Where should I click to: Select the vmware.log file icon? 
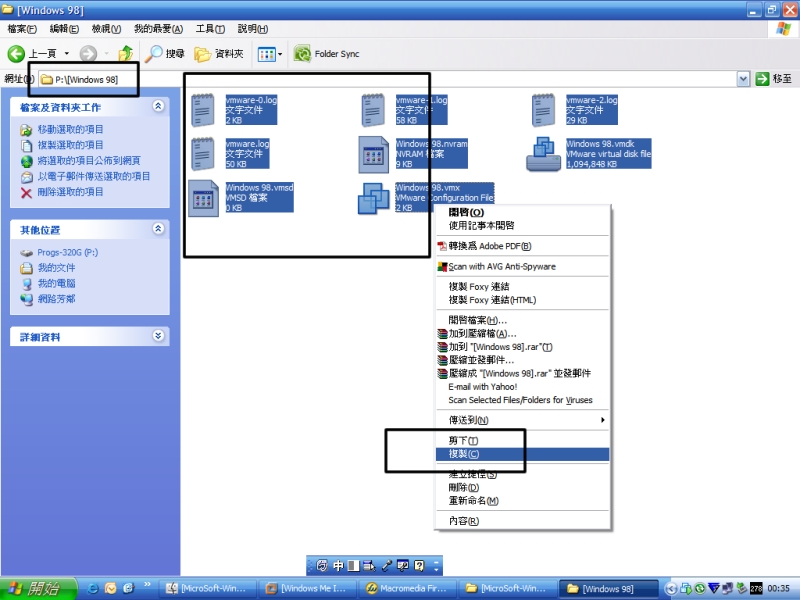pyautogui.click(x=203, y=154)
